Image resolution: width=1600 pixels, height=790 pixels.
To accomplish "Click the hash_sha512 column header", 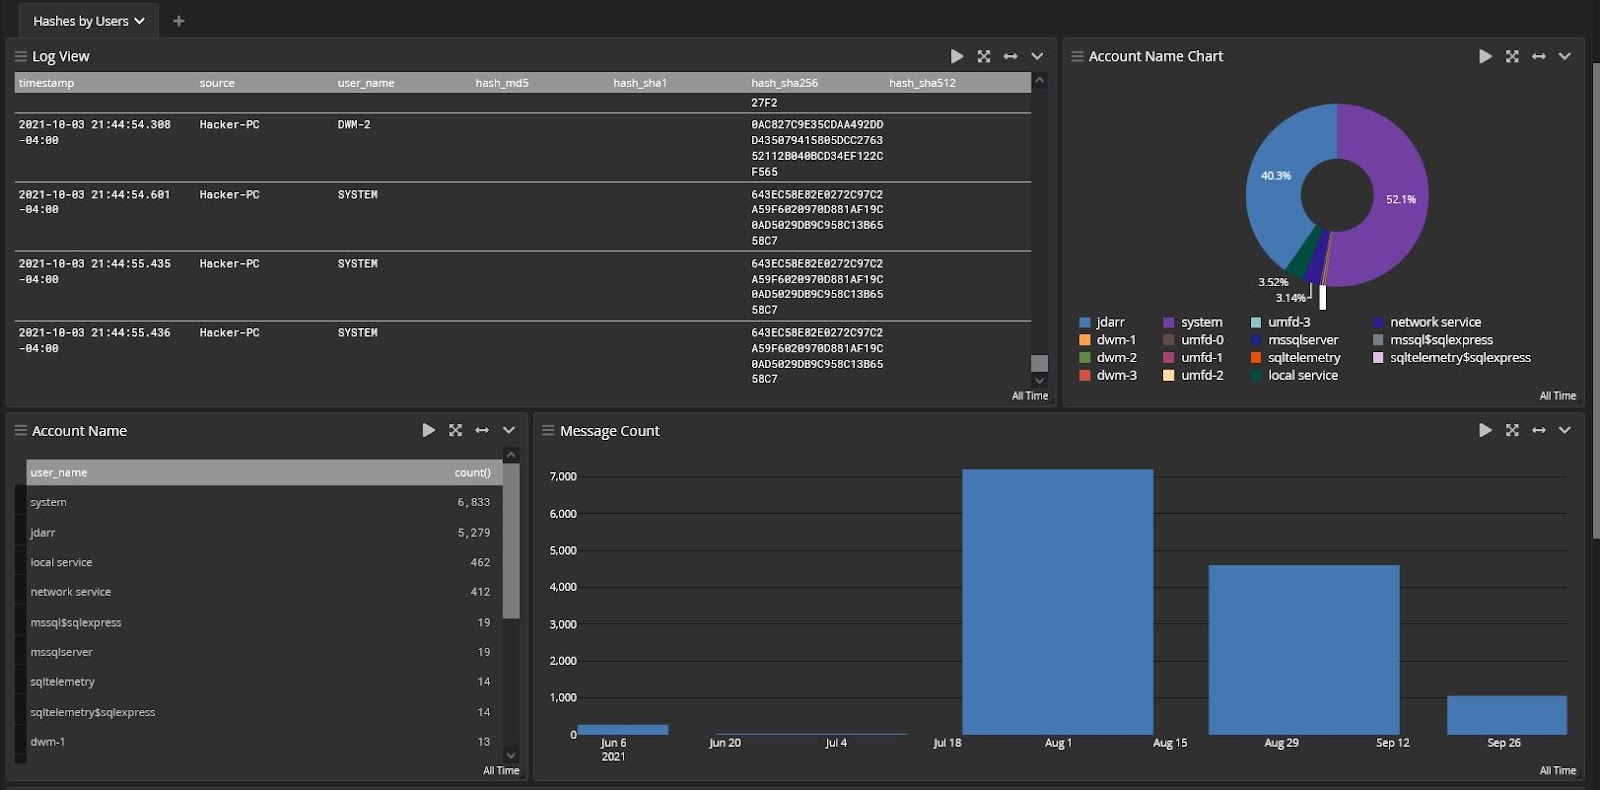I will coord(922,83).
